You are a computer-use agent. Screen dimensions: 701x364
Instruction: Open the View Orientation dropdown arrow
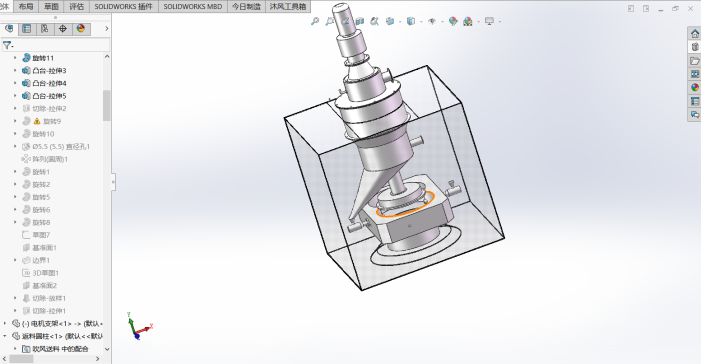click(x=400, y=21)
